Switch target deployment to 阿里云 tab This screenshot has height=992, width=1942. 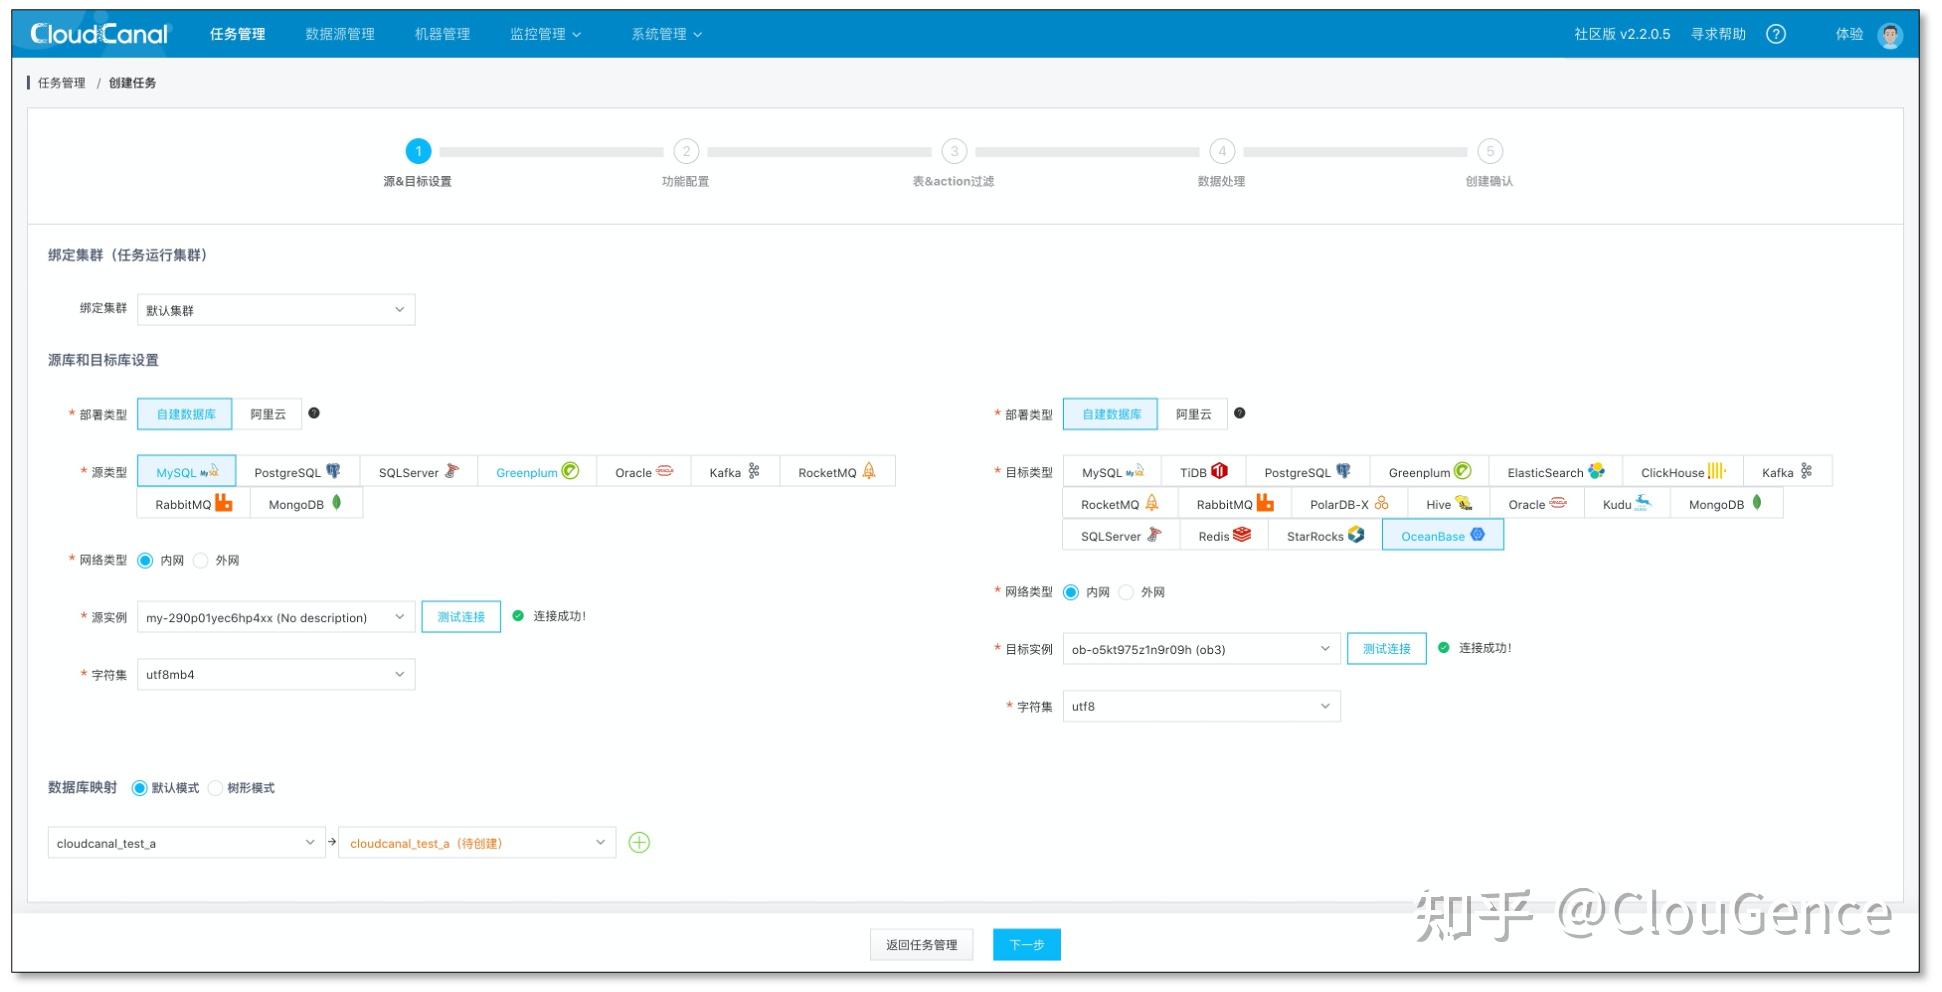pyautogui.click(x=1193, y=413)
